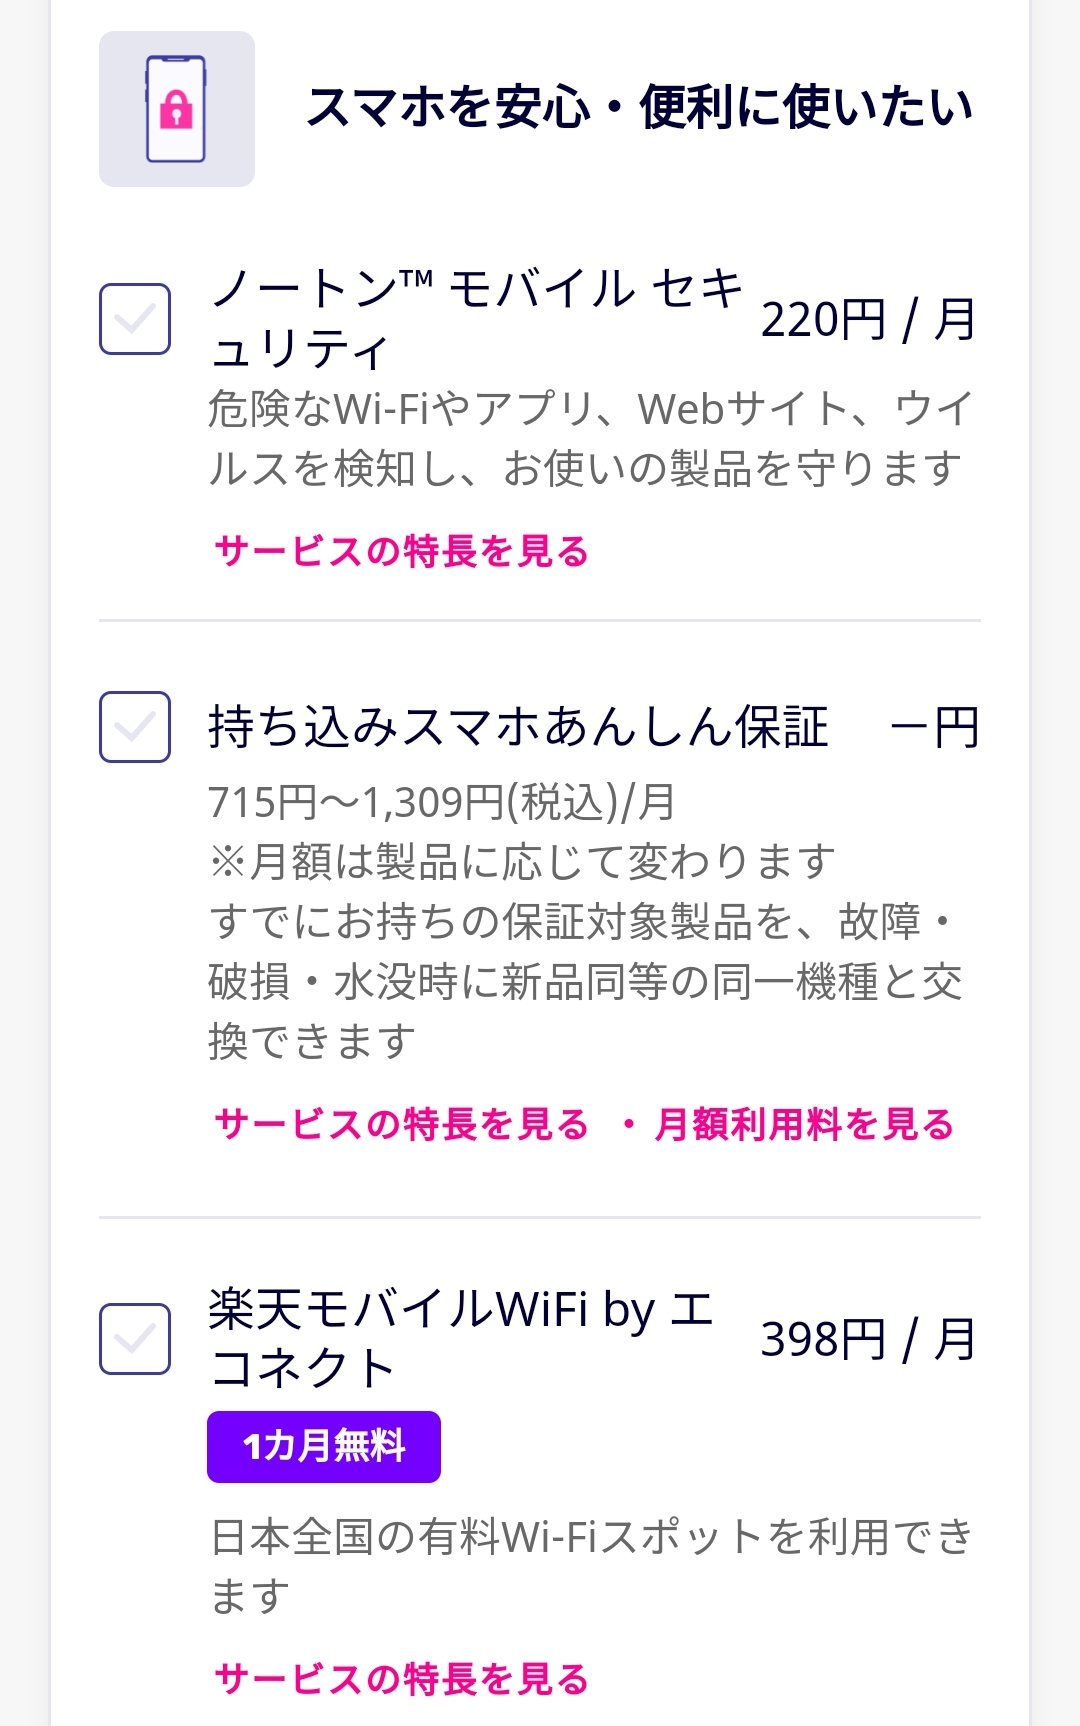This screenshot has width=1080, height=1726.
Task: Click the smartphone lock icon
Action: [x=176, y=109]
